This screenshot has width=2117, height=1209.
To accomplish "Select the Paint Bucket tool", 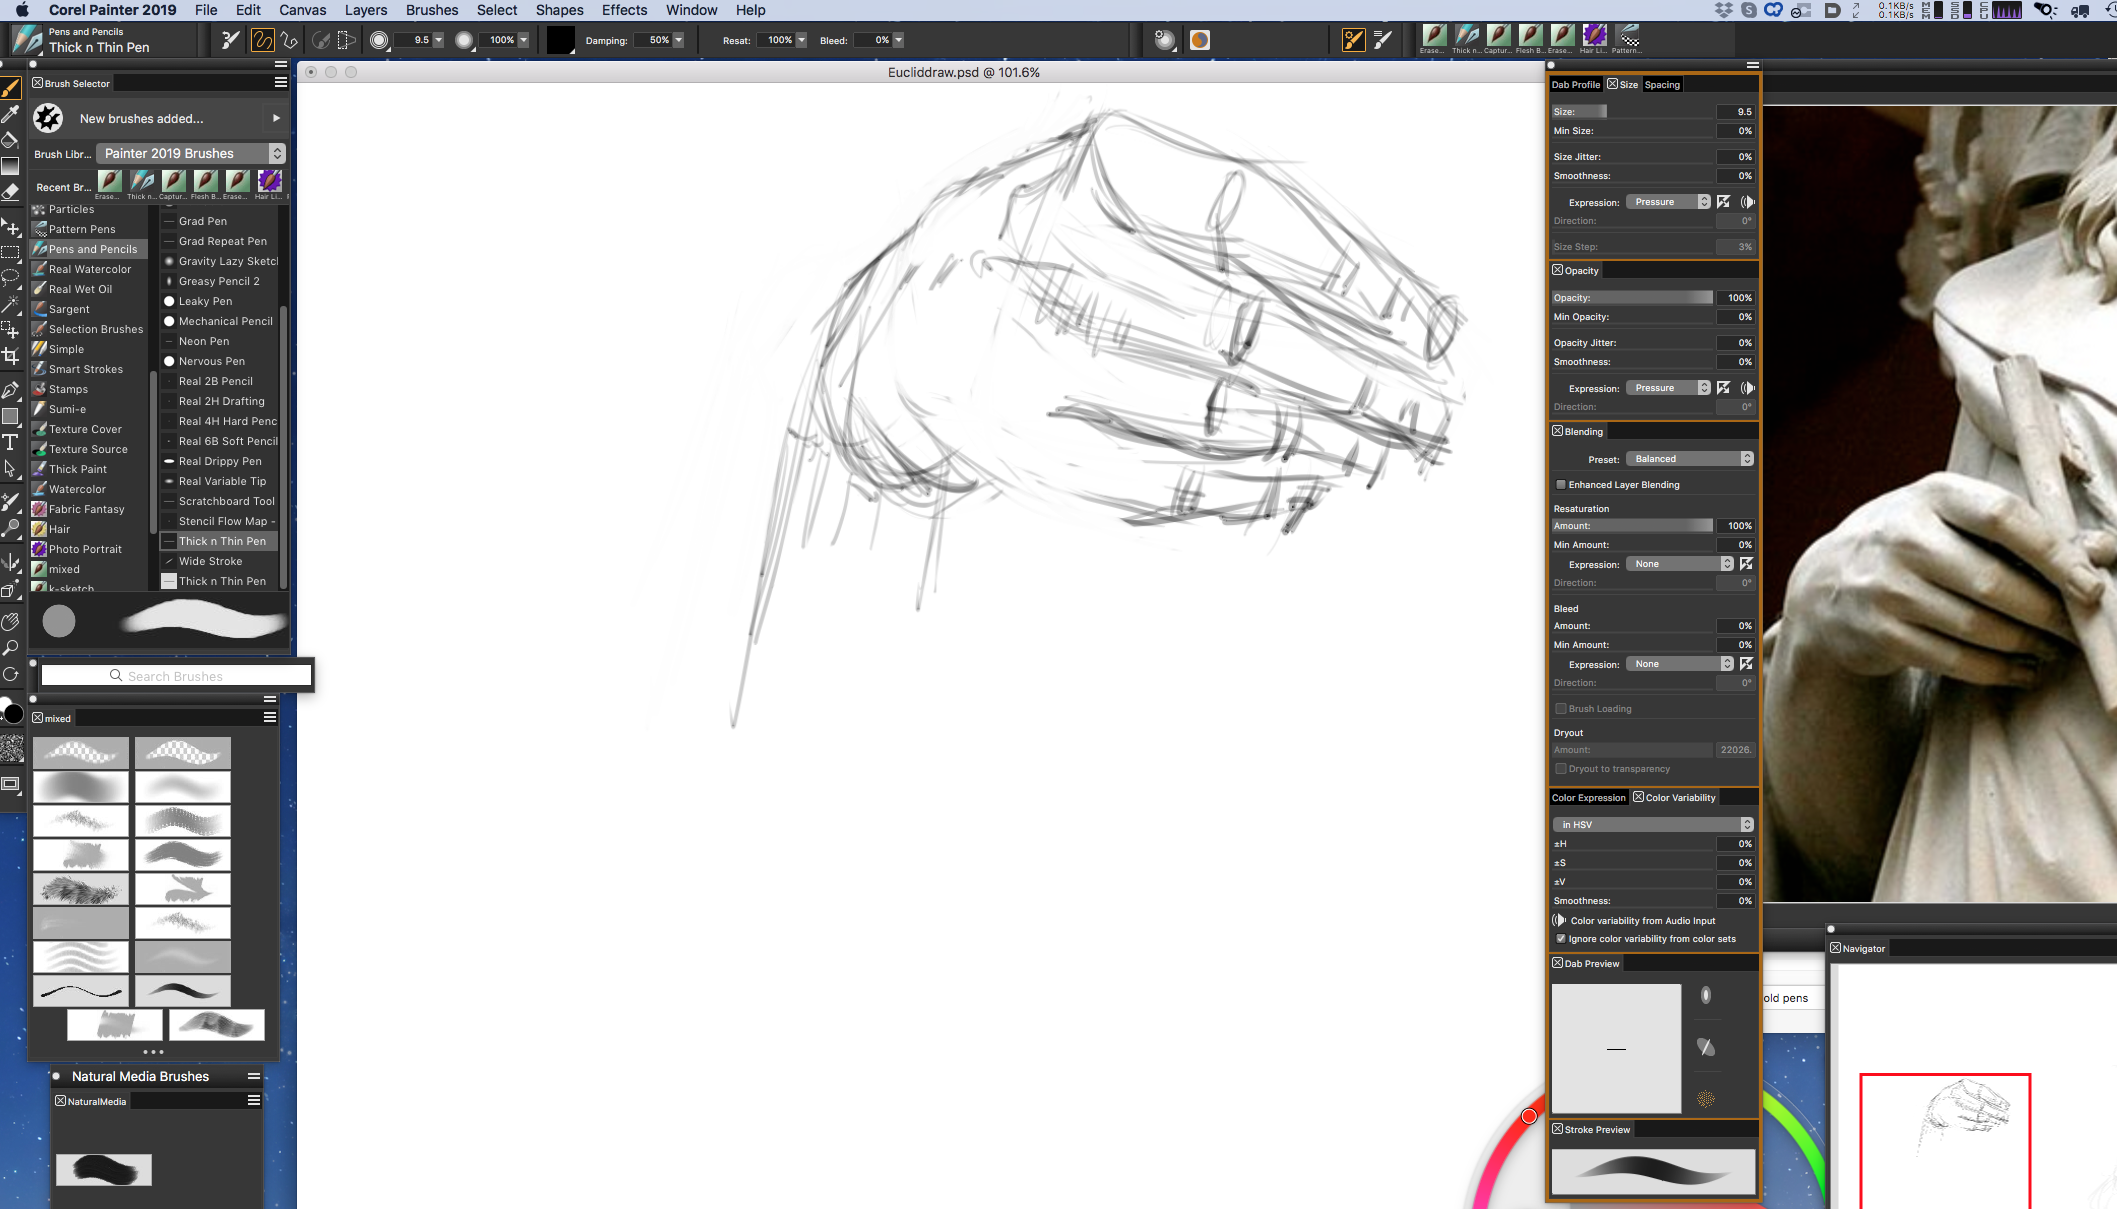I will click(11, 140).
